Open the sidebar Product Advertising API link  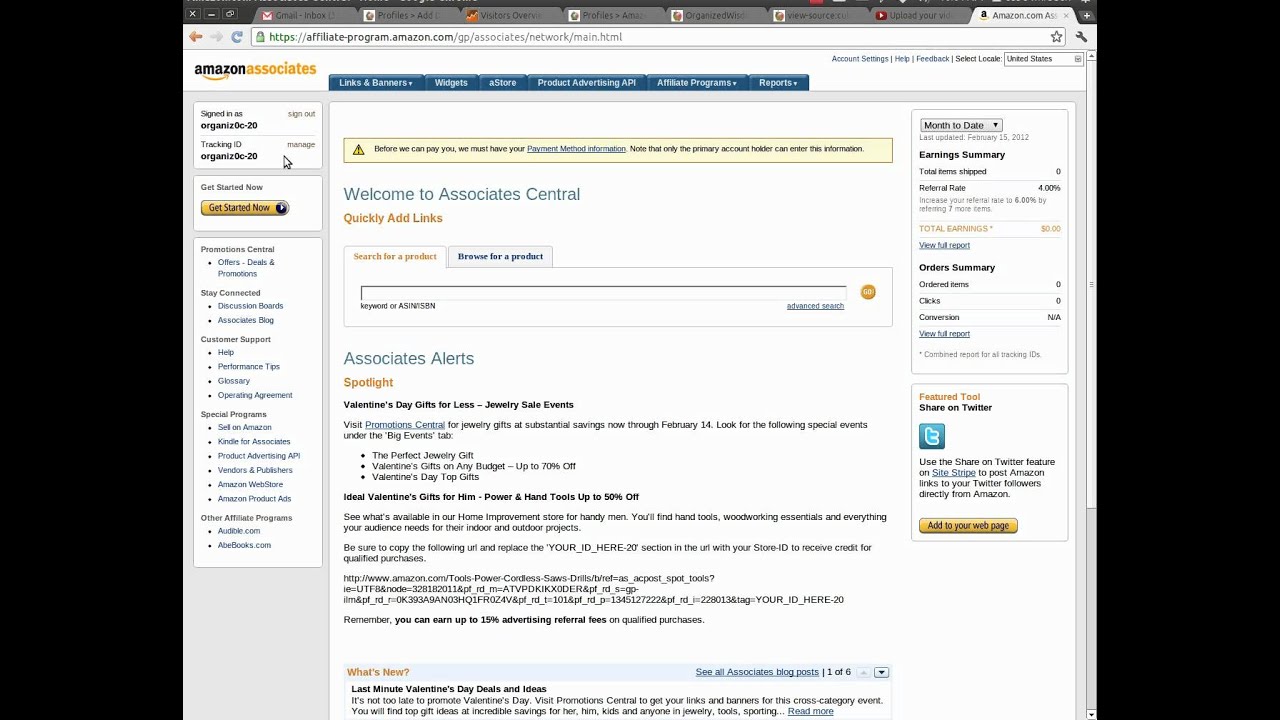[259, 456]
